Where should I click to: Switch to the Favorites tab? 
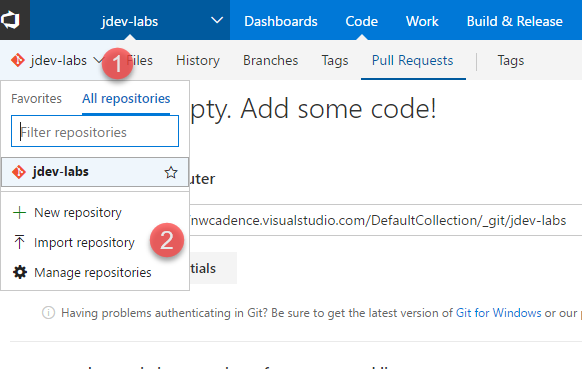[x=36, y=98]
